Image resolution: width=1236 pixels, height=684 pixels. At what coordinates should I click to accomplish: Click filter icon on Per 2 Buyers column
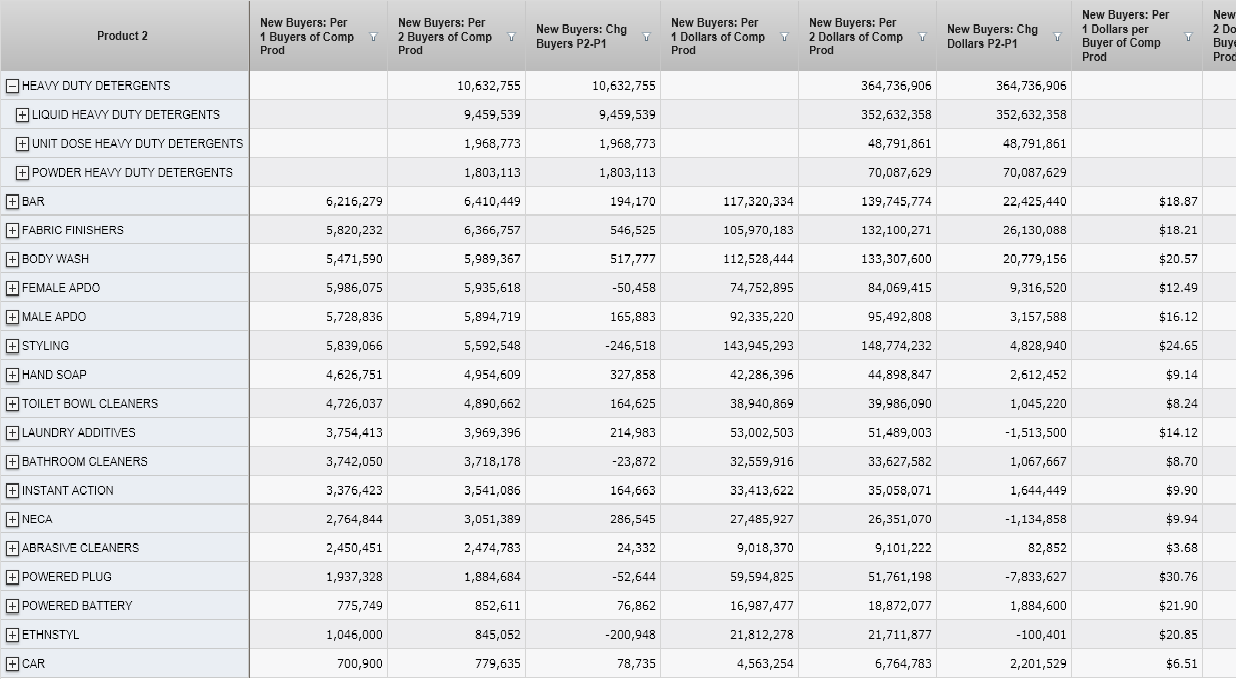click(x=511, y=37)
